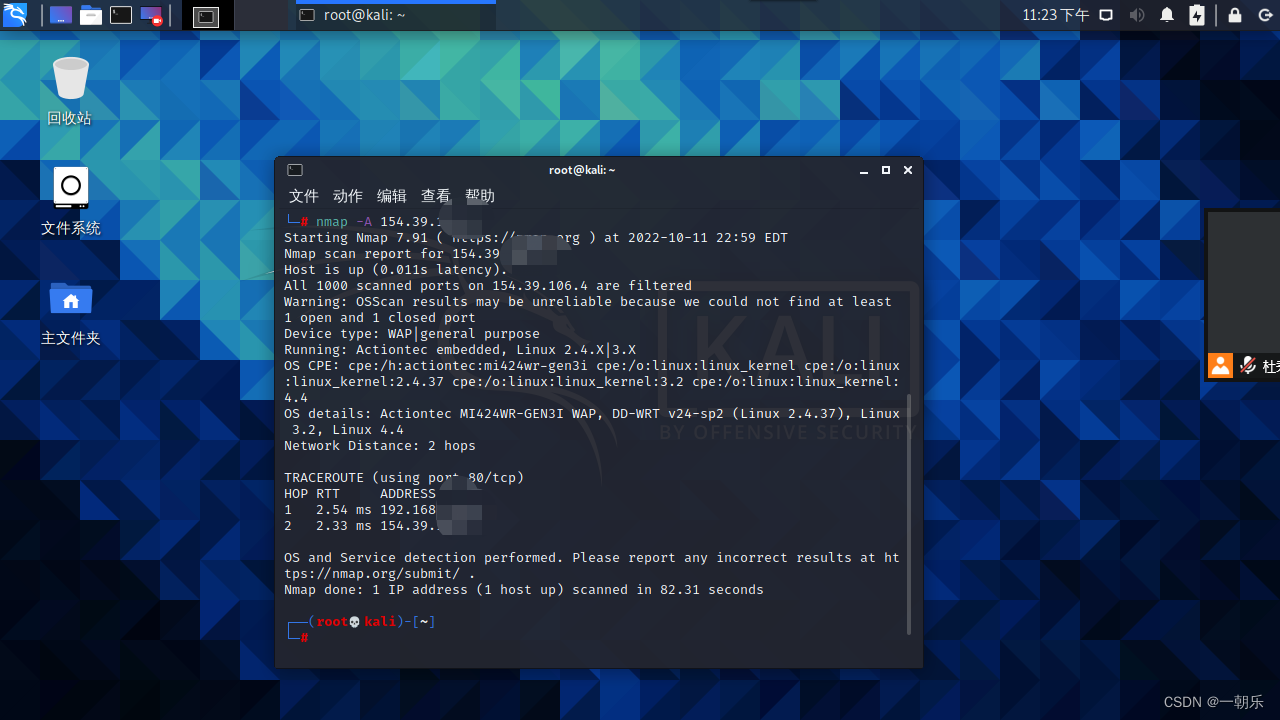Click the show desktop panel icon
The image size is (1280, 720).
[x=61, y=15]
